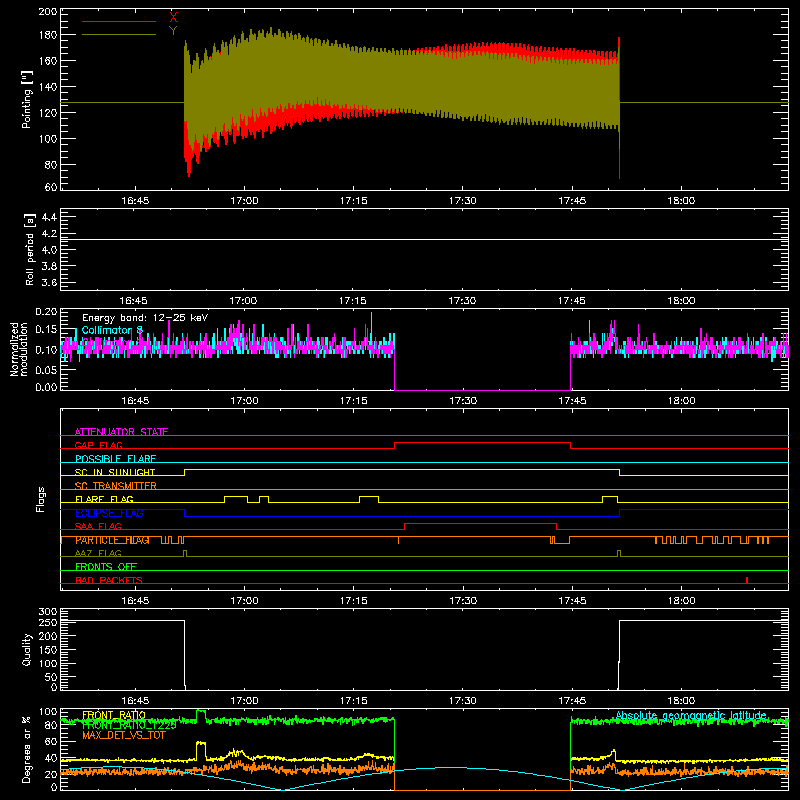Click the ATTENUATOR_STATE flag label
This screenshot has width=800, height=800.
121,432
